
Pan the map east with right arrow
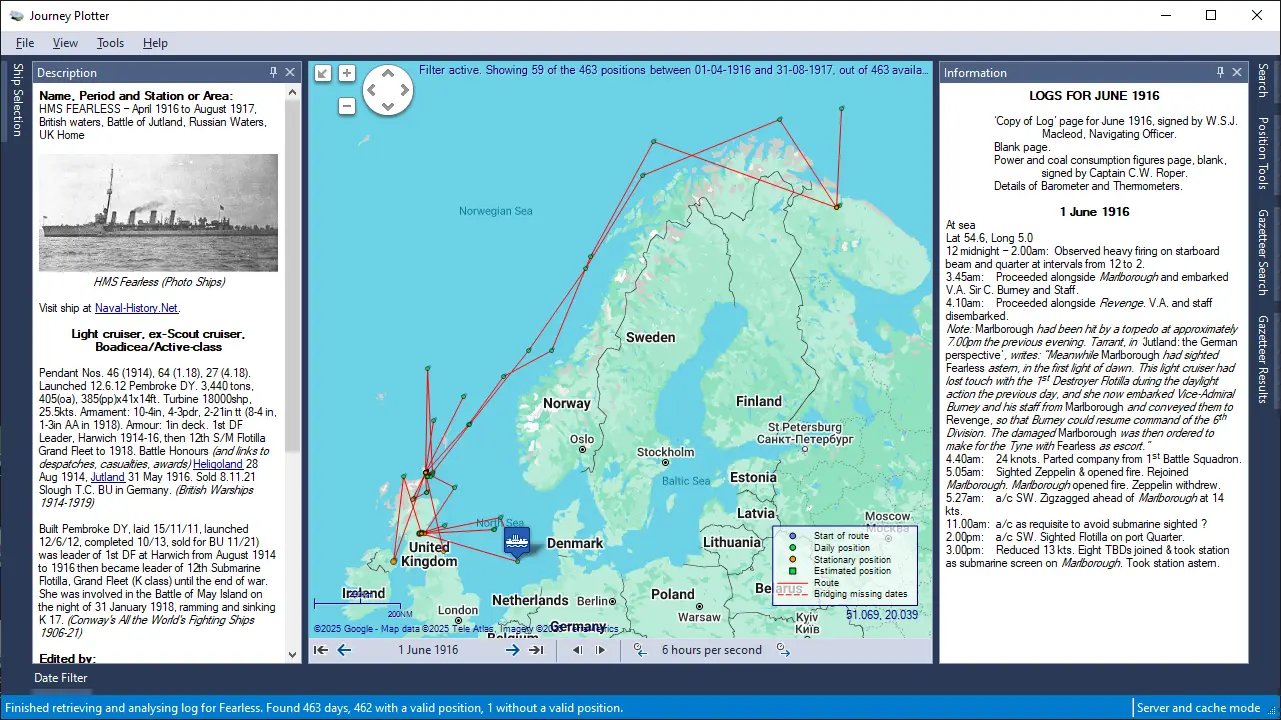coord(403,91)
